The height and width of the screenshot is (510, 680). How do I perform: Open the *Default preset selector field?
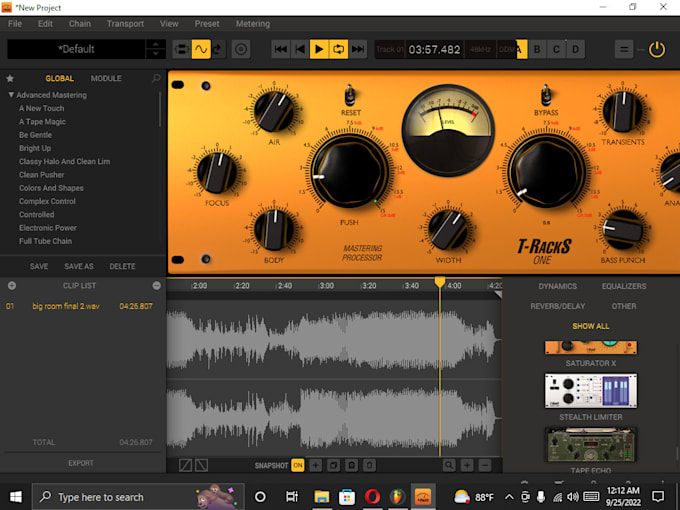tap(76, 49)
